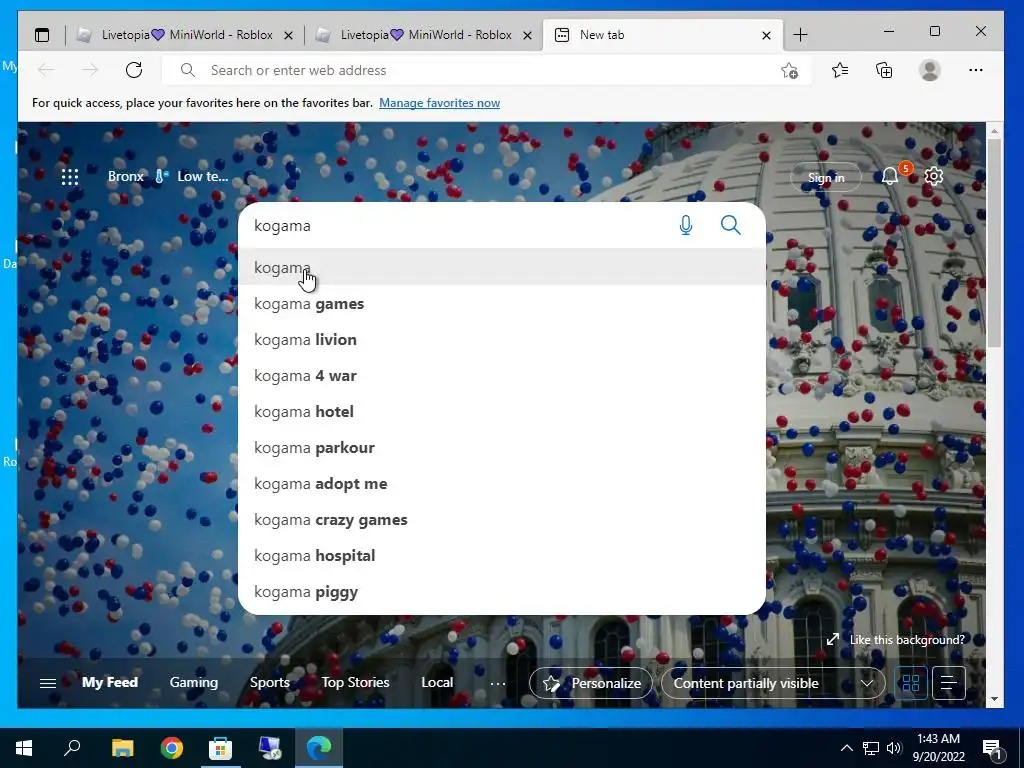Launch Google Chrome from taskbar
This screenshot has width=1024, height=768.
pyautogui.click(x=172, y=748)
